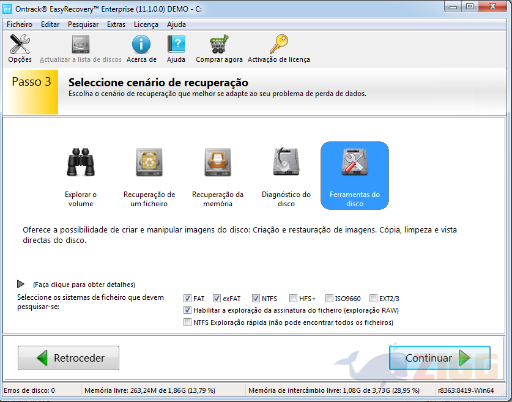512x402 pixels.
Task: Open the Extras menu
Action: click(x=116, y=24)
